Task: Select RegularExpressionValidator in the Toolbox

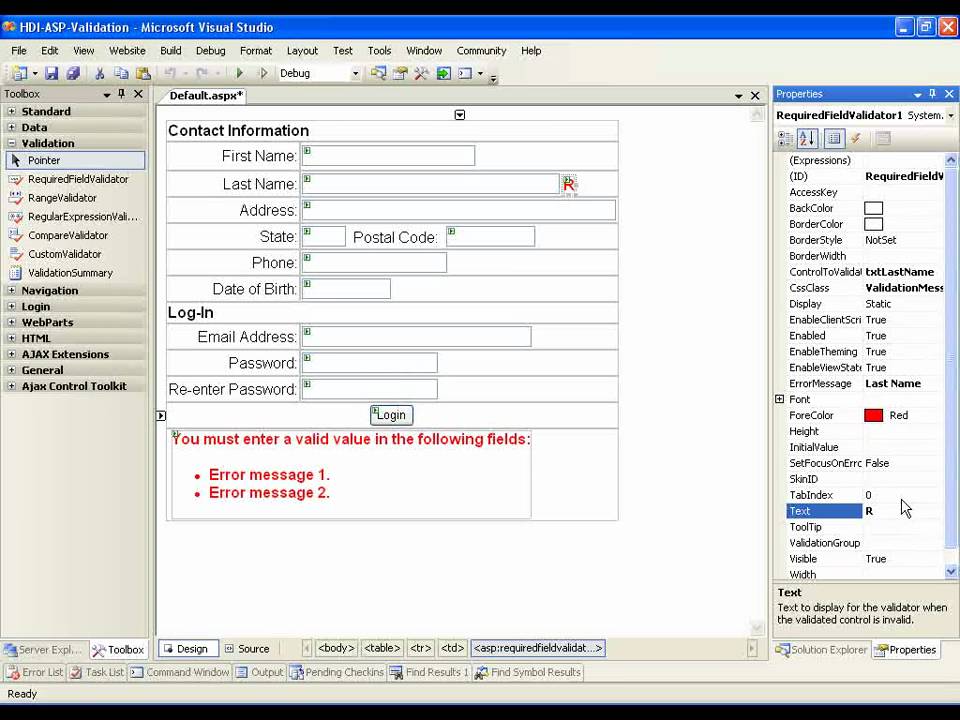Action: pos(83,217)
